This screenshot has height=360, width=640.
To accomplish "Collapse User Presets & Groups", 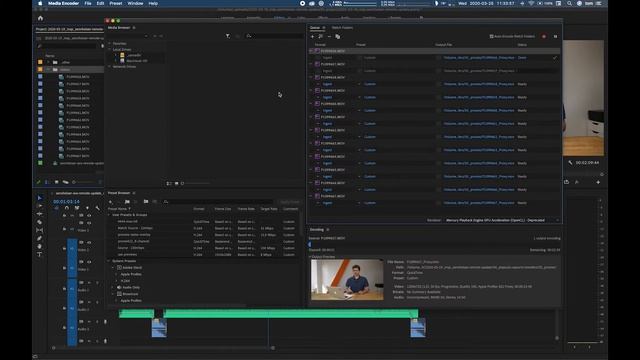I will (109, 215).
